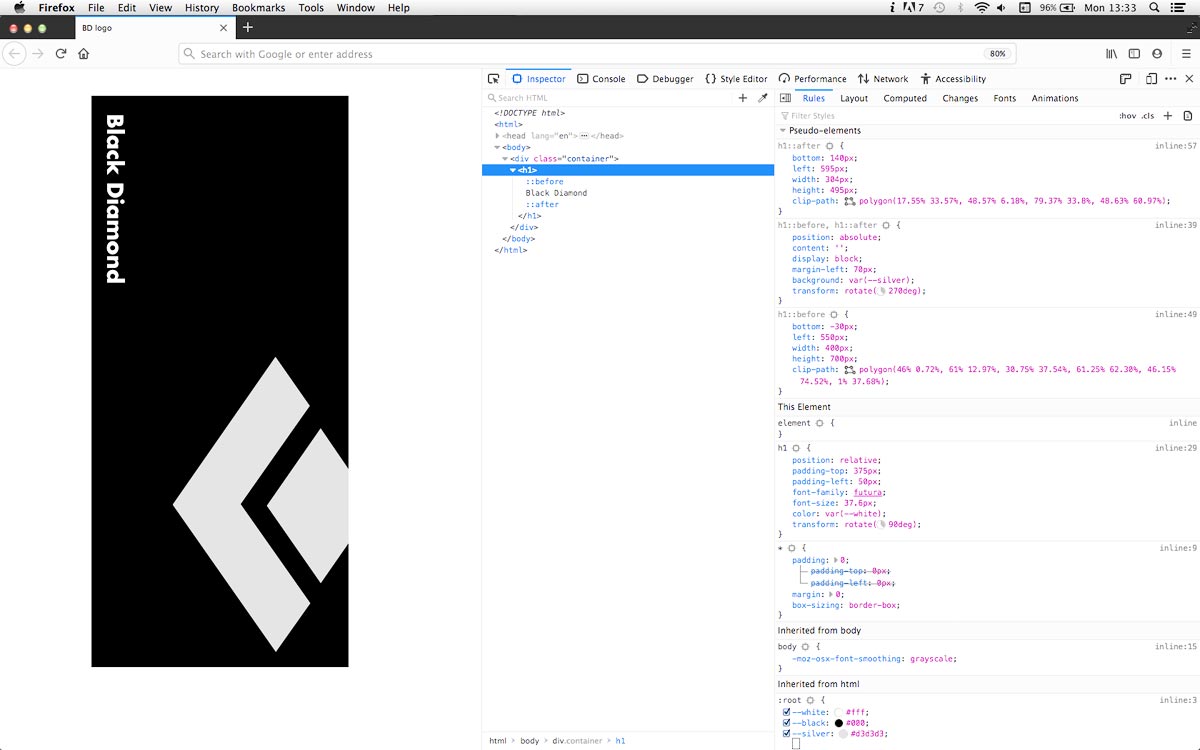
Task: Add a new rule with the plus icon
Action: pos(1167,116)
